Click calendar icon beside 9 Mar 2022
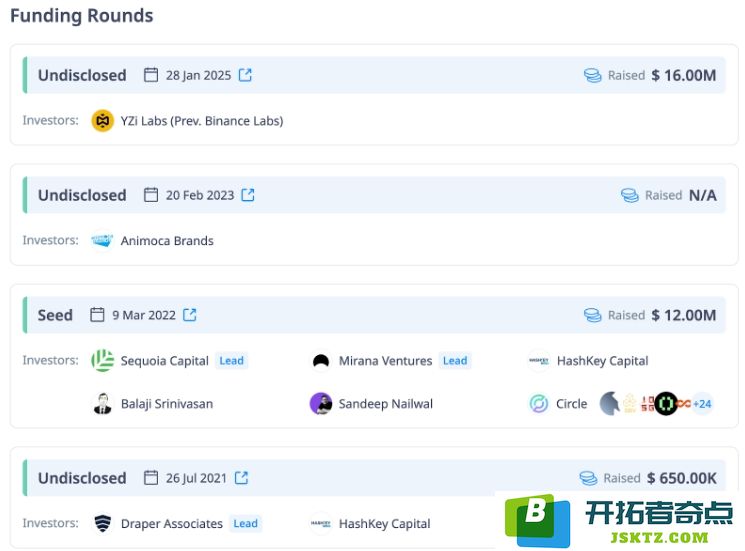This screenshot has width=745, height=551. pyautogui.click(x=97, y=315)
